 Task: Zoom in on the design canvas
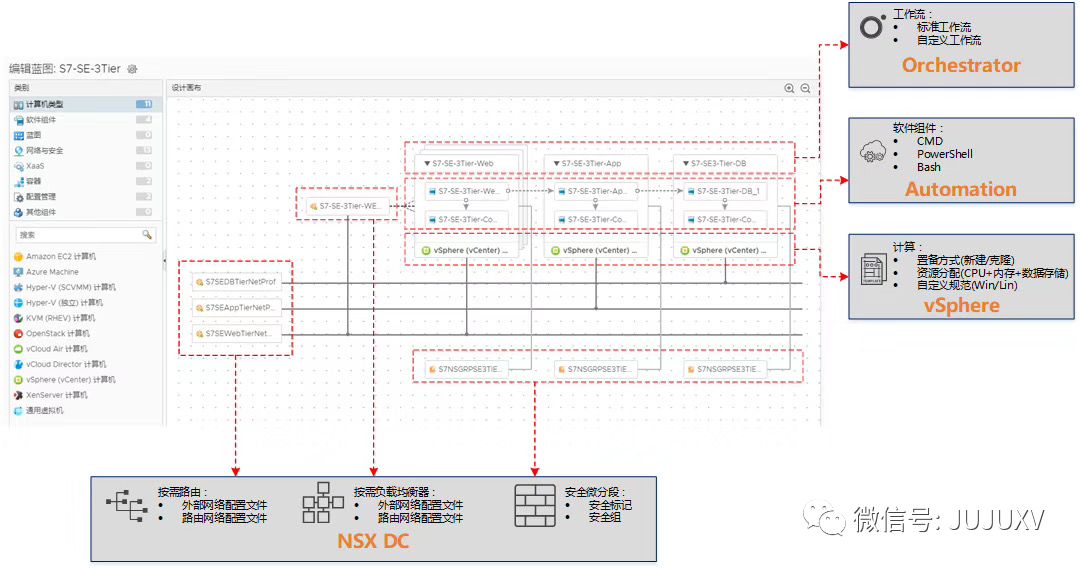click(x=789, y=88)
